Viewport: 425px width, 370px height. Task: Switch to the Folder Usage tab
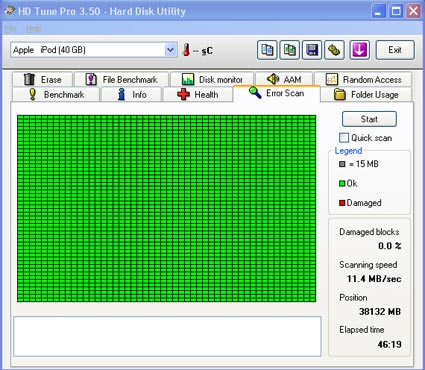(x=366, y=94)
